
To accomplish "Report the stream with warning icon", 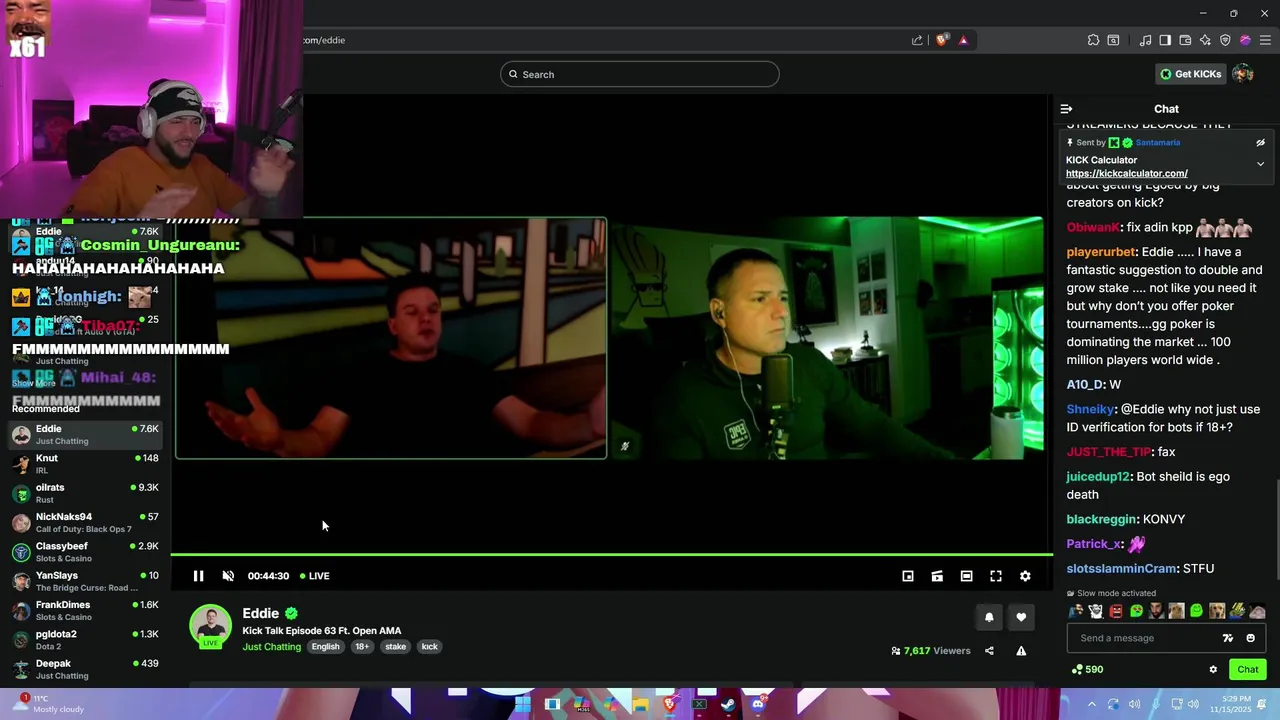I will 1021,651.
